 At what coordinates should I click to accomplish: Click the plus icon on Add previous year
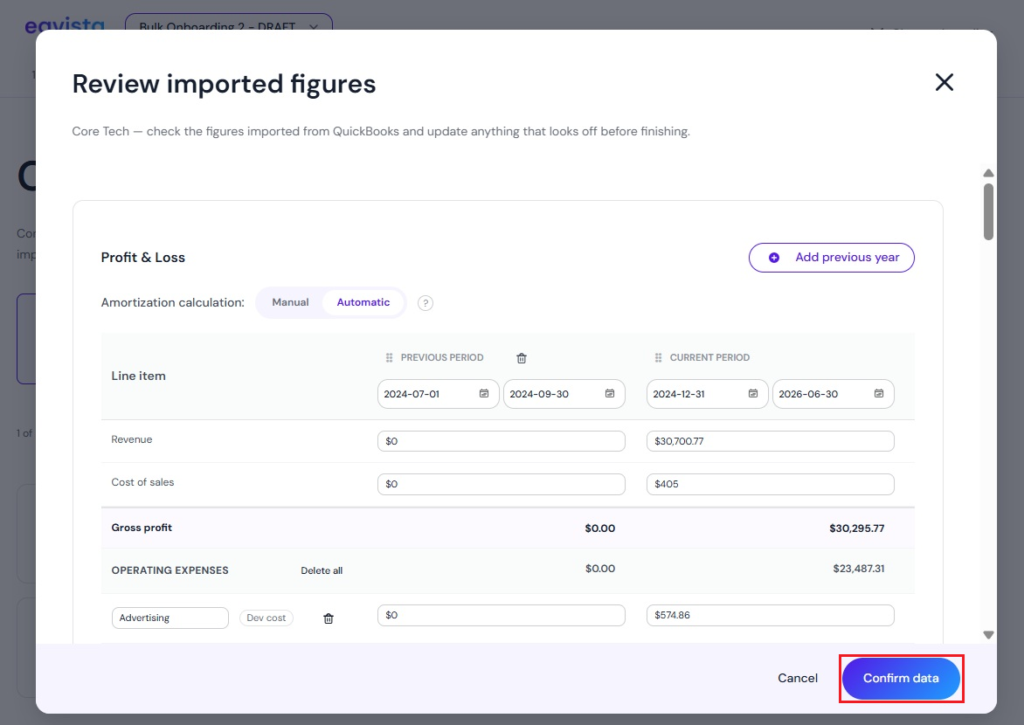point(774,257)
